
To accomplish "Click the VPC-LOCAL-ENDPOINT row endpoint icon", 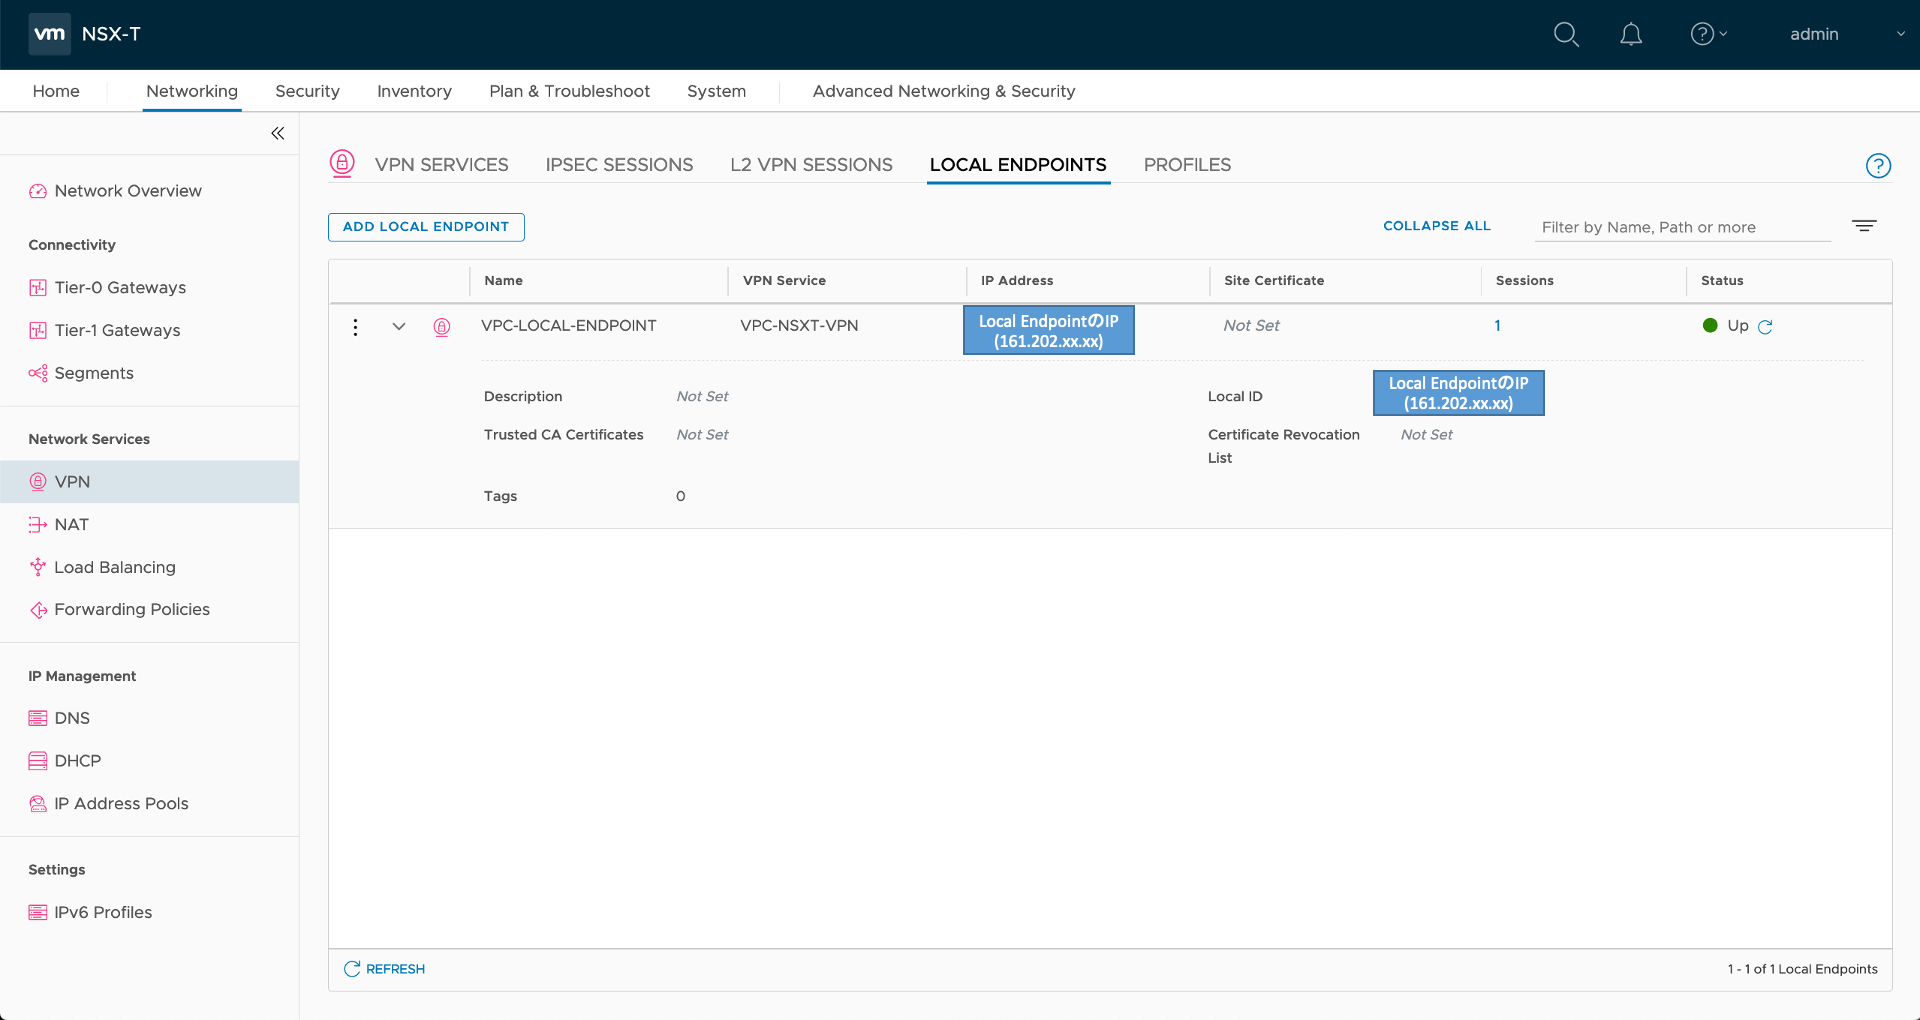I will [442, 327].
